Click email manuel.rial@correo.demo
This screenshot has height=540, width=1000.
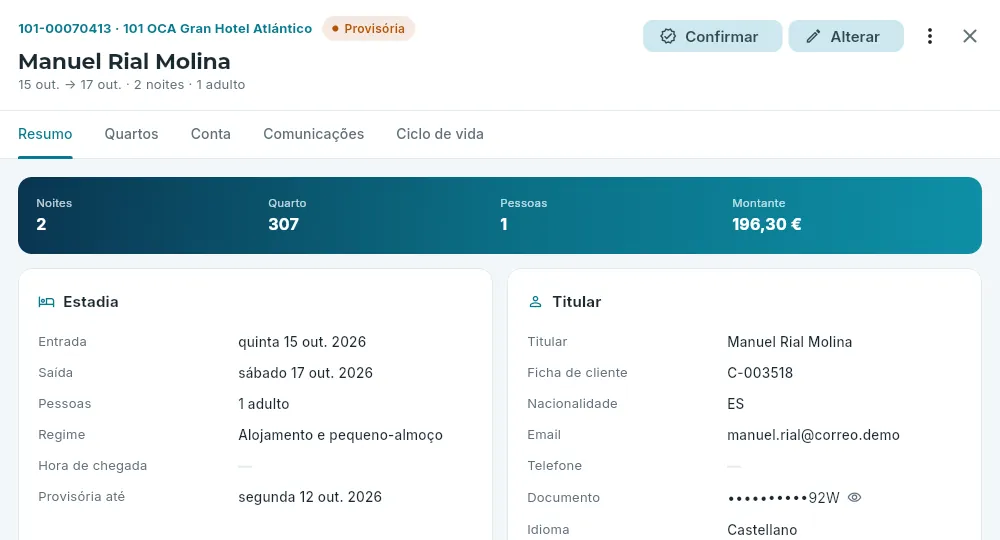(x=813, y=435)
